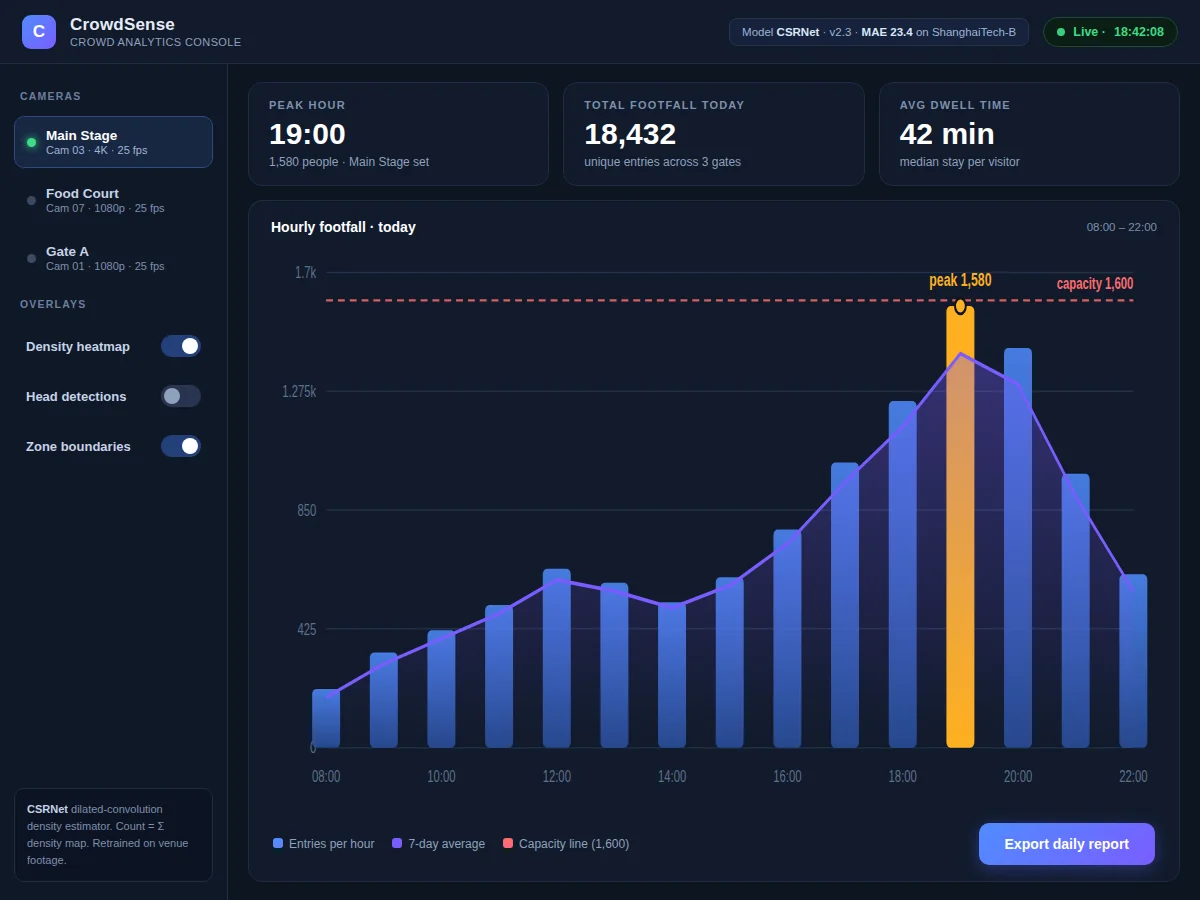Screen dimensions: 1200x900
Task: Click 'Cam 07 · 1080p · 25 fps' text
Action: tap(105, 208)
